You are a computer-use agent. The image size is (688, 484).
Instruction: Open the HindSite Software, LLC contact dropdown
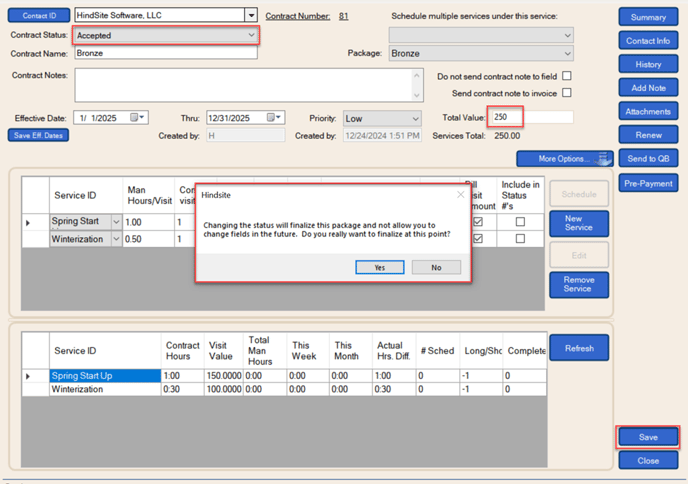click(251, 15)
